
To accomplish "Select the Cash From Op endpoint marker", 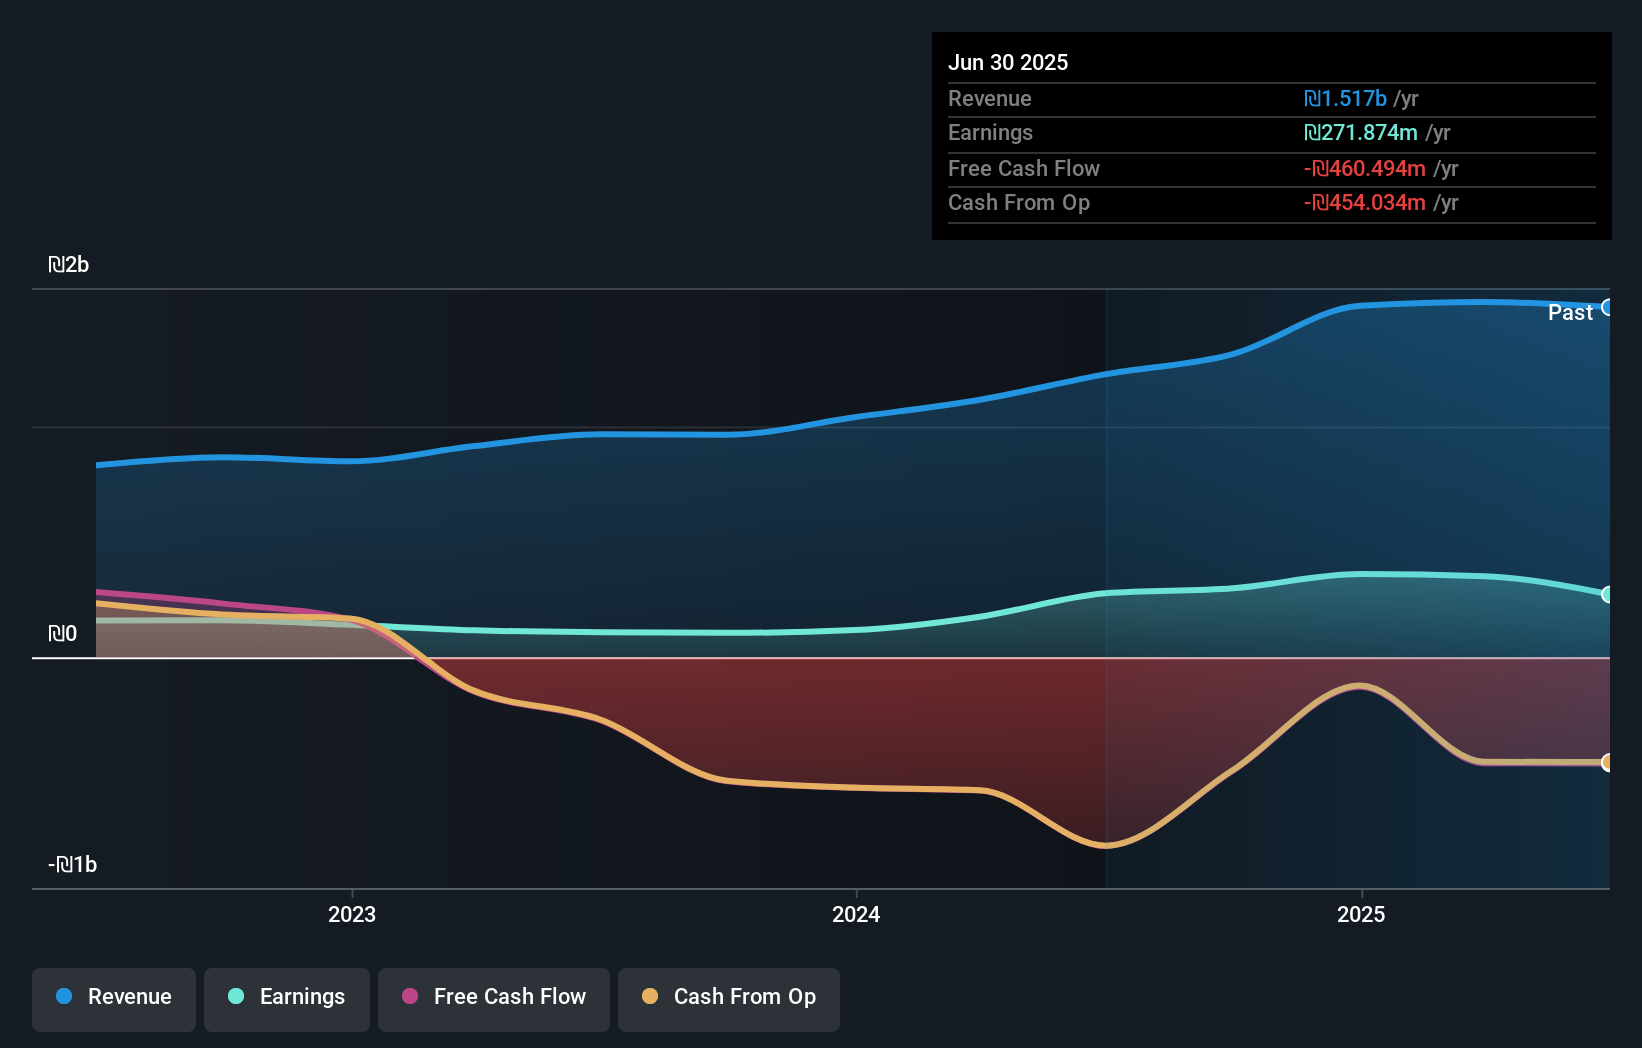I will point(1607,762).
